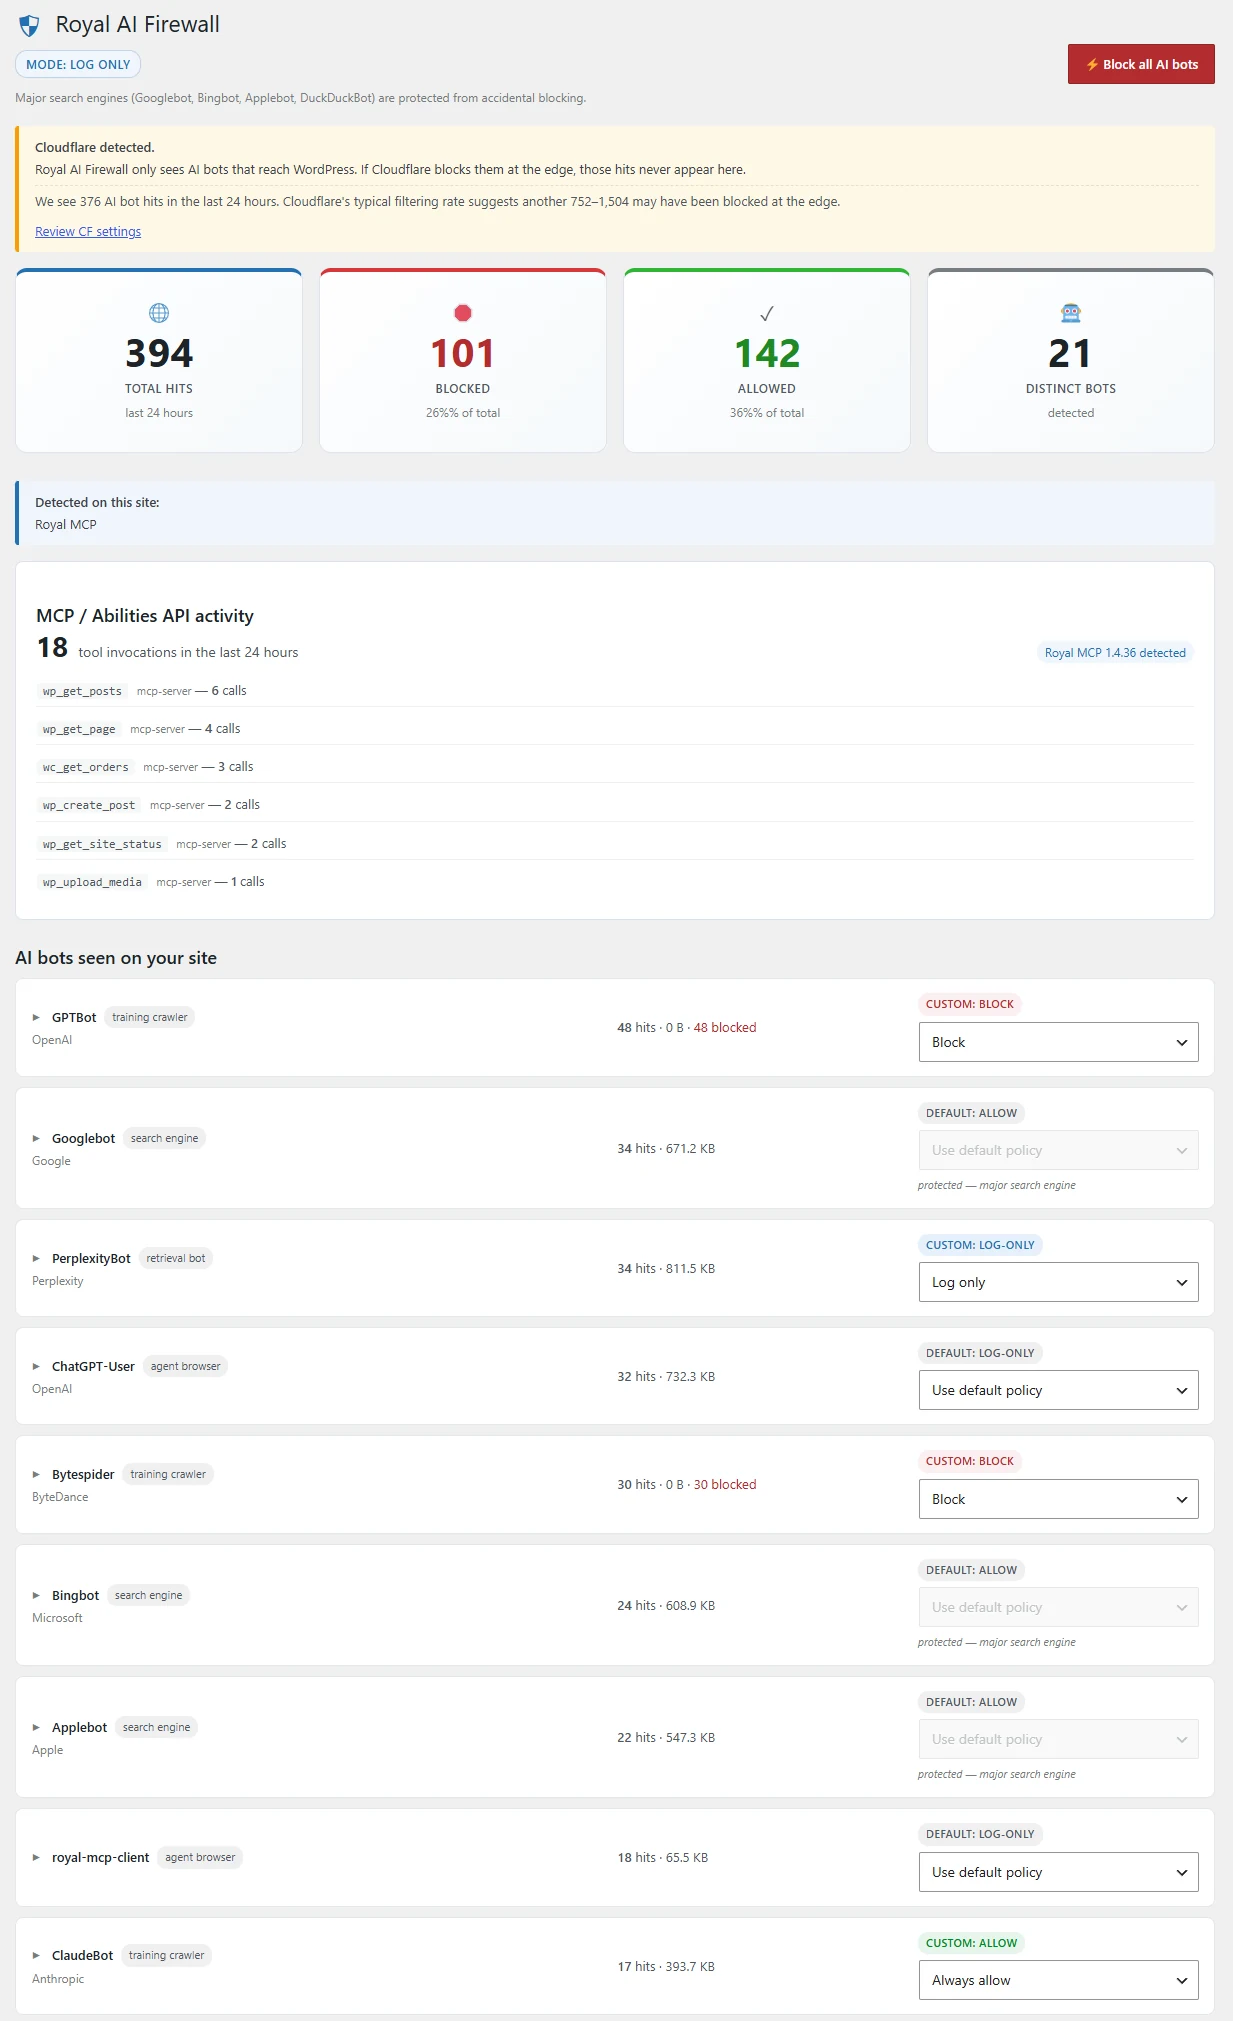Click the Block all AI bots button
The height and width of the screenshot is (2021, 1233).
click(x=1141, y=64)
